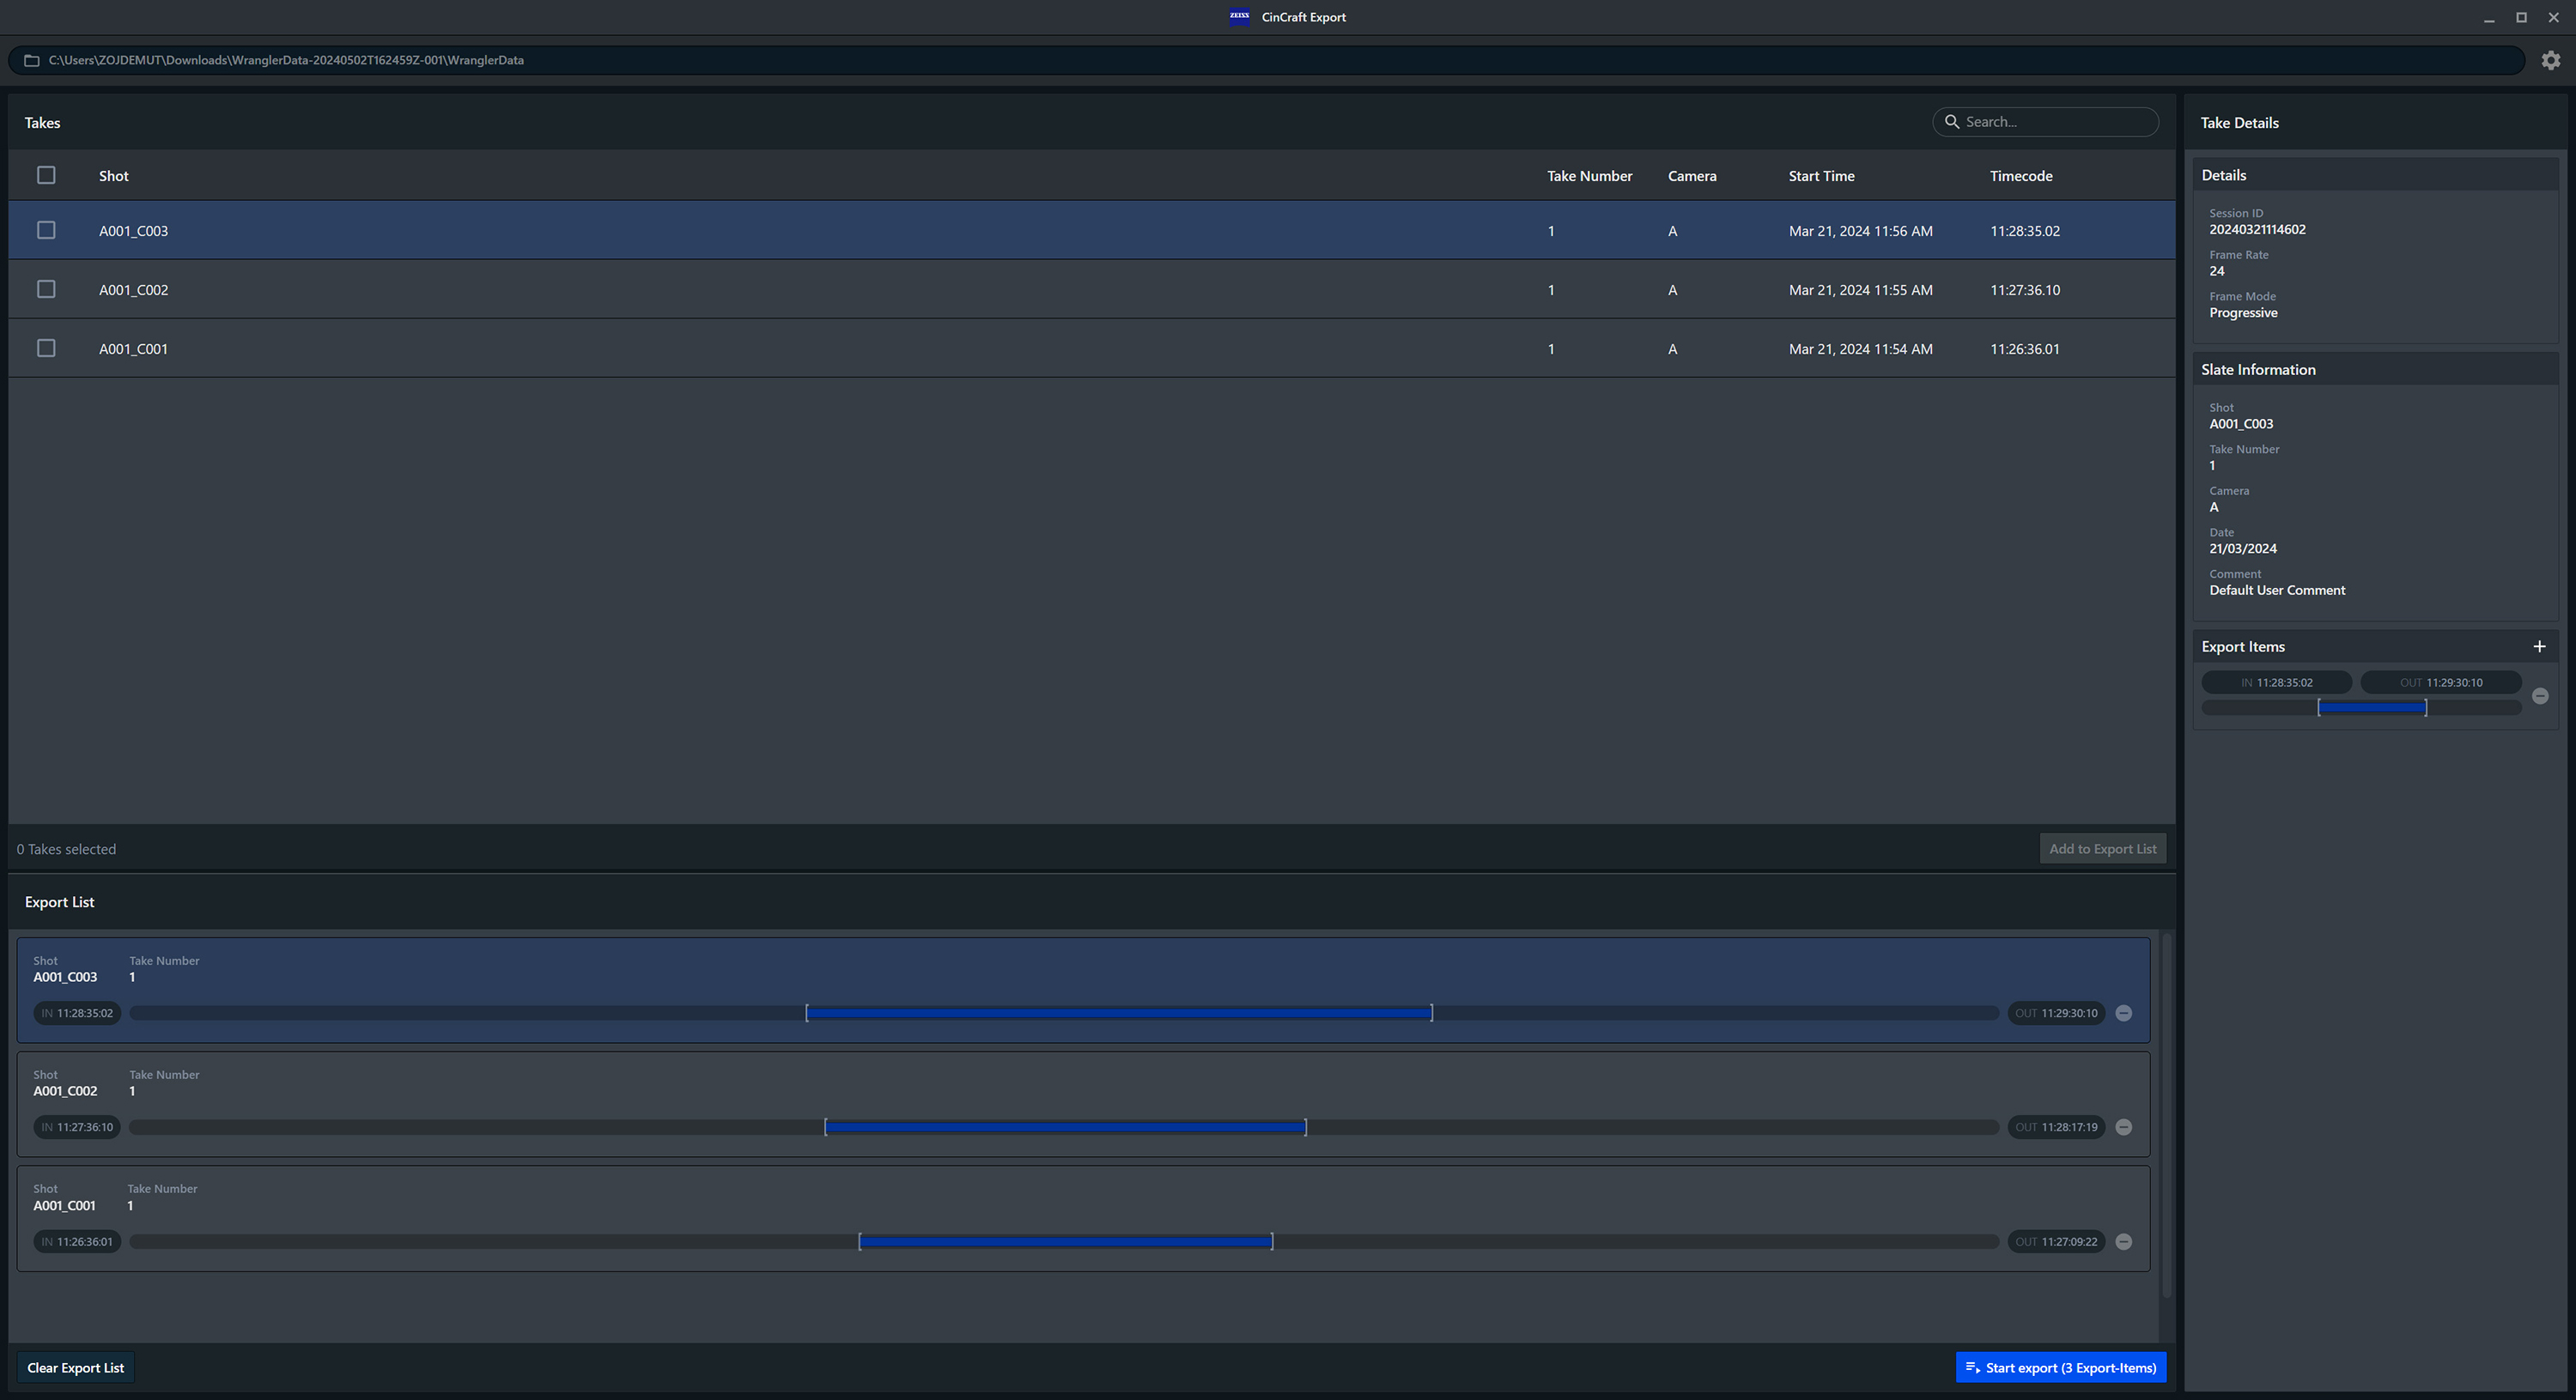Check the A001_C001 take checkbox
The height and width of the screenshot is (1400, 2576).
(x=46, y=348)
